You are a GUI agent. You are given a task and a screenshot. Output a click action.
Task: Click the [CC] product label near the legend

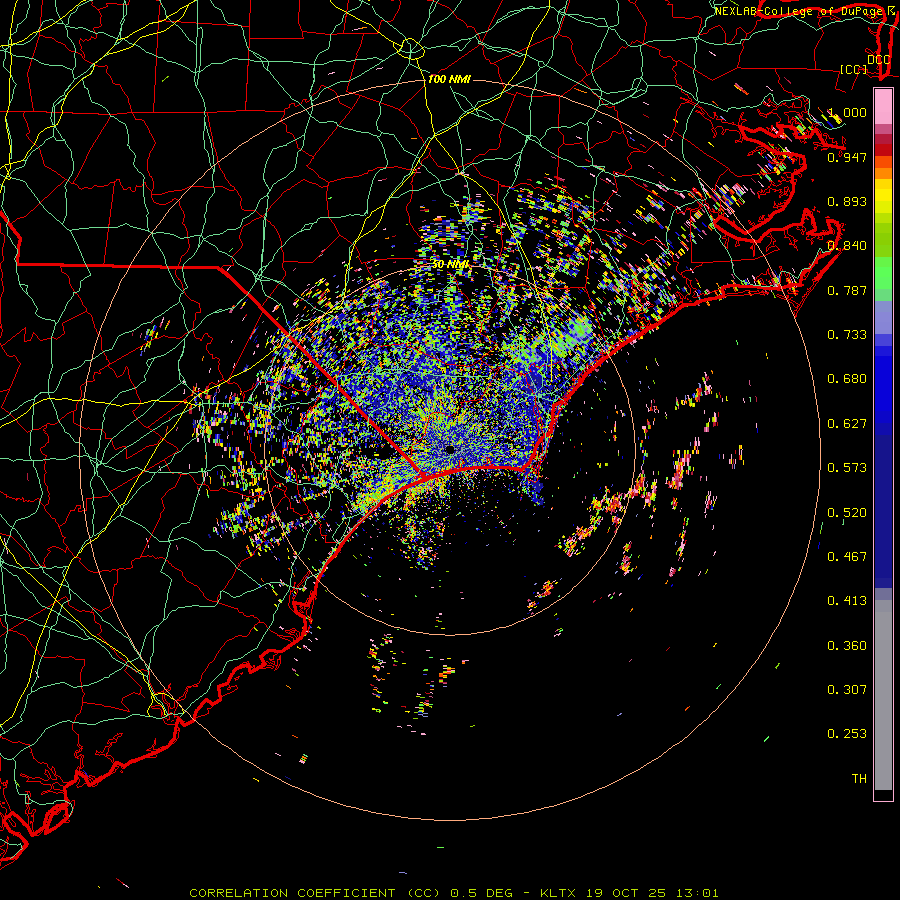(854, 70)
